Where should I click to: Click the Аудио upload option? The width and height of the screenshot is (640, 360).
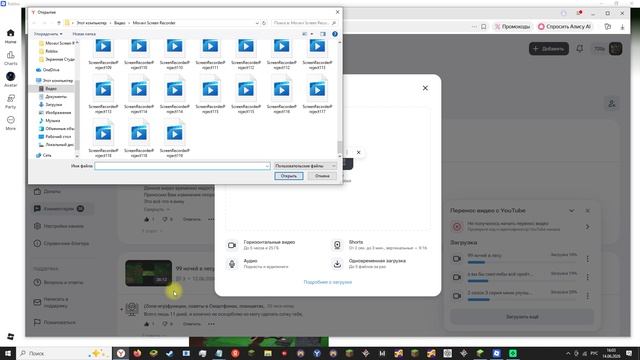tap(258, 264)
